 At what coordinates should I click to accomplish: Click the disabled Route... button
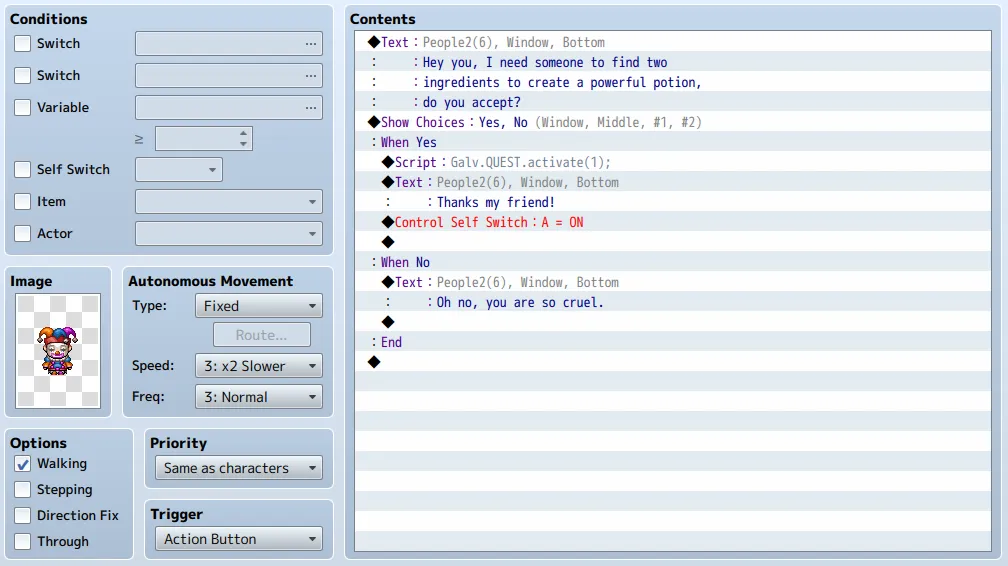[262, 335]
